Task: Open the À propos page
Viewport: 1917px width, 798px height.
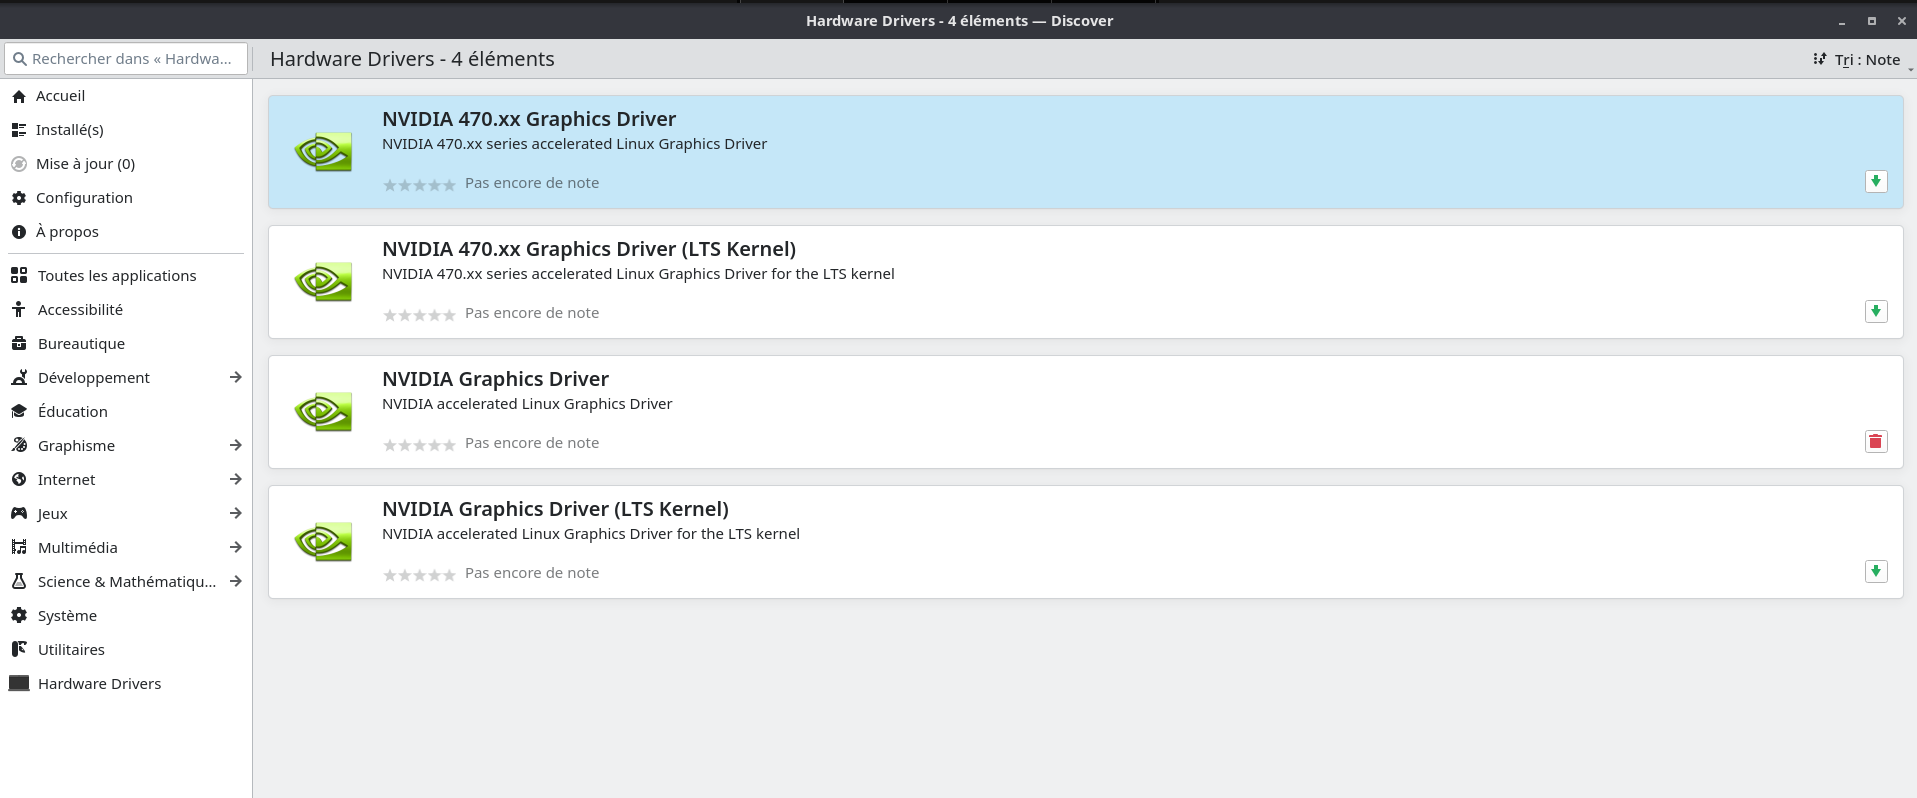Action: (x=126, y=232)
